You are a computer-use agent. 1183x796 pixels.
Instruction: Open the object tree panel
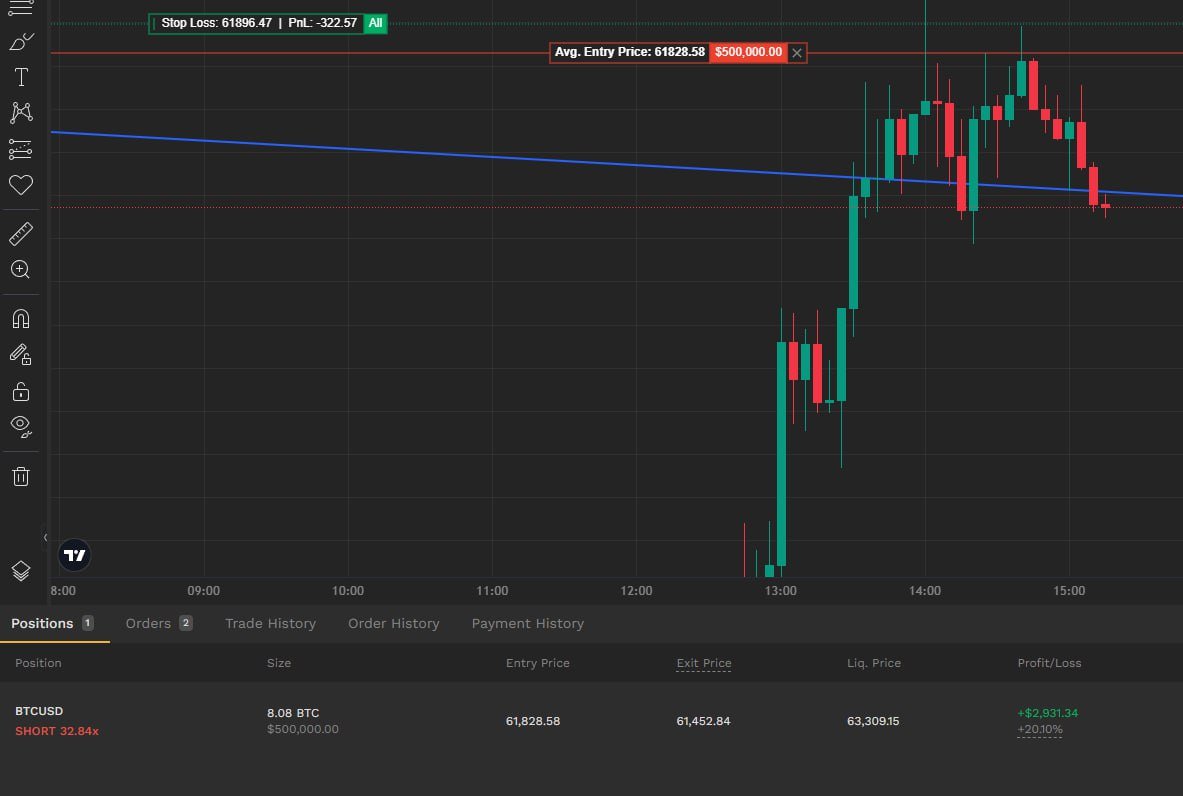point(21,571)
